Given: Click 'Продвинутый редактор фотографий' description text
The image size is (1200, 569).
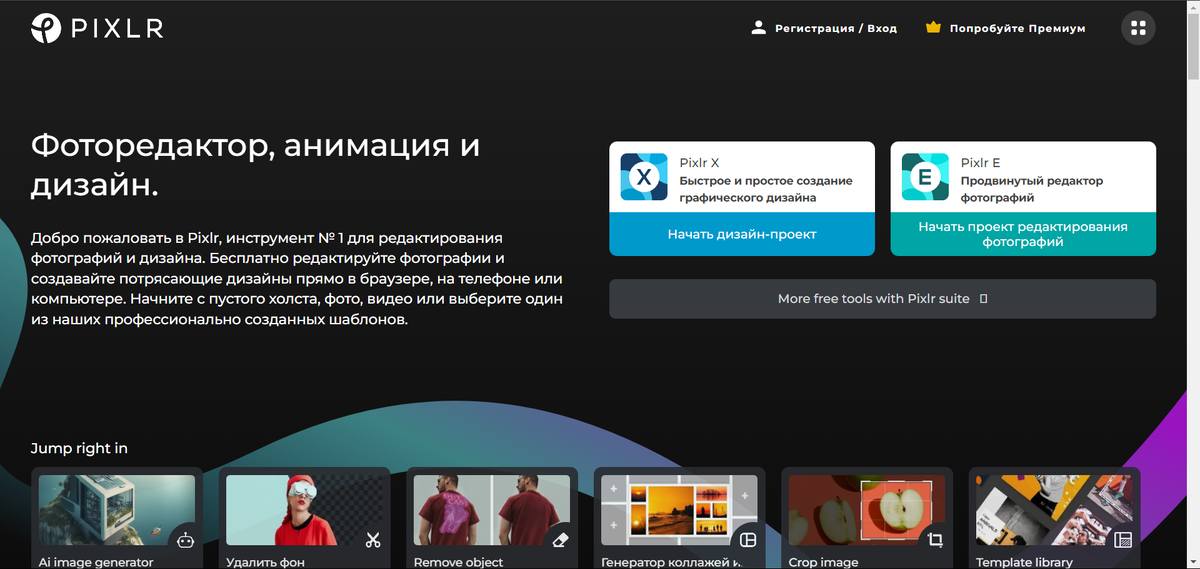Looking at the screenshot, I should click(1032, 189).
